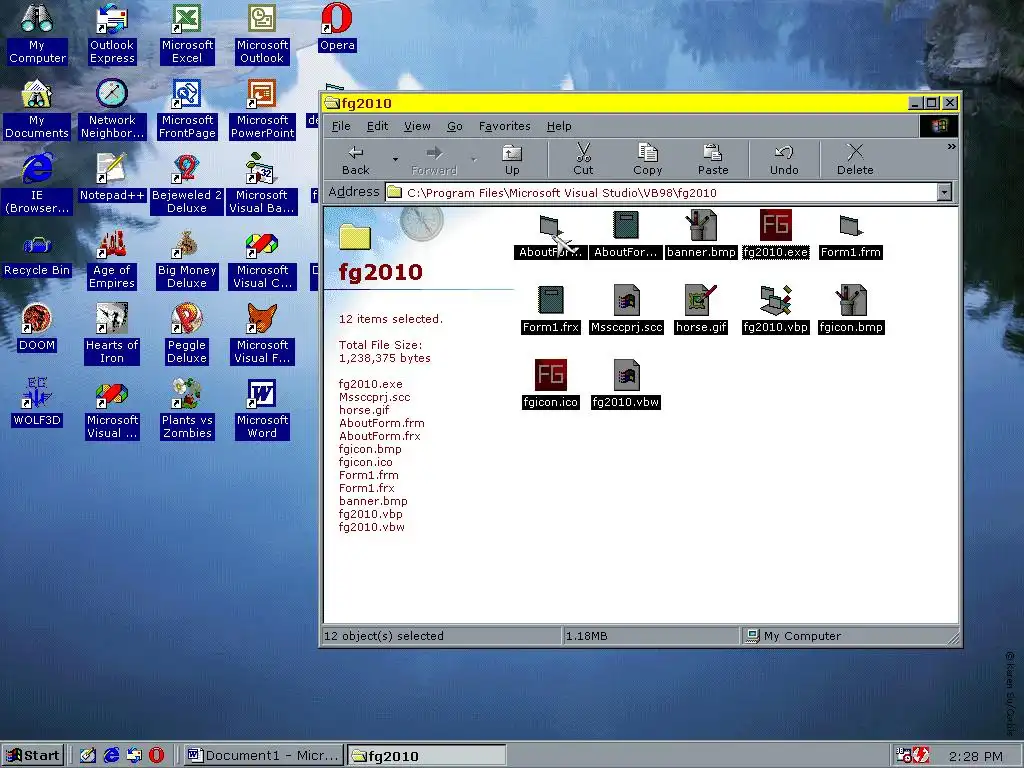Viewport: 1024px width, 768px height.
Task: Click the Show Desktop quick launch icon
Action: pos(88,756)
